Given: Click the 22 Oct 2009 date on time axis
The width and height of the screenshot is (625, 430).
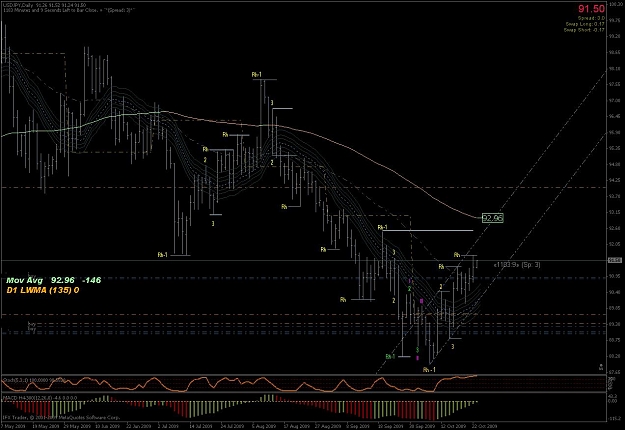Looking at the screenshot, I should tap(485, 426).
